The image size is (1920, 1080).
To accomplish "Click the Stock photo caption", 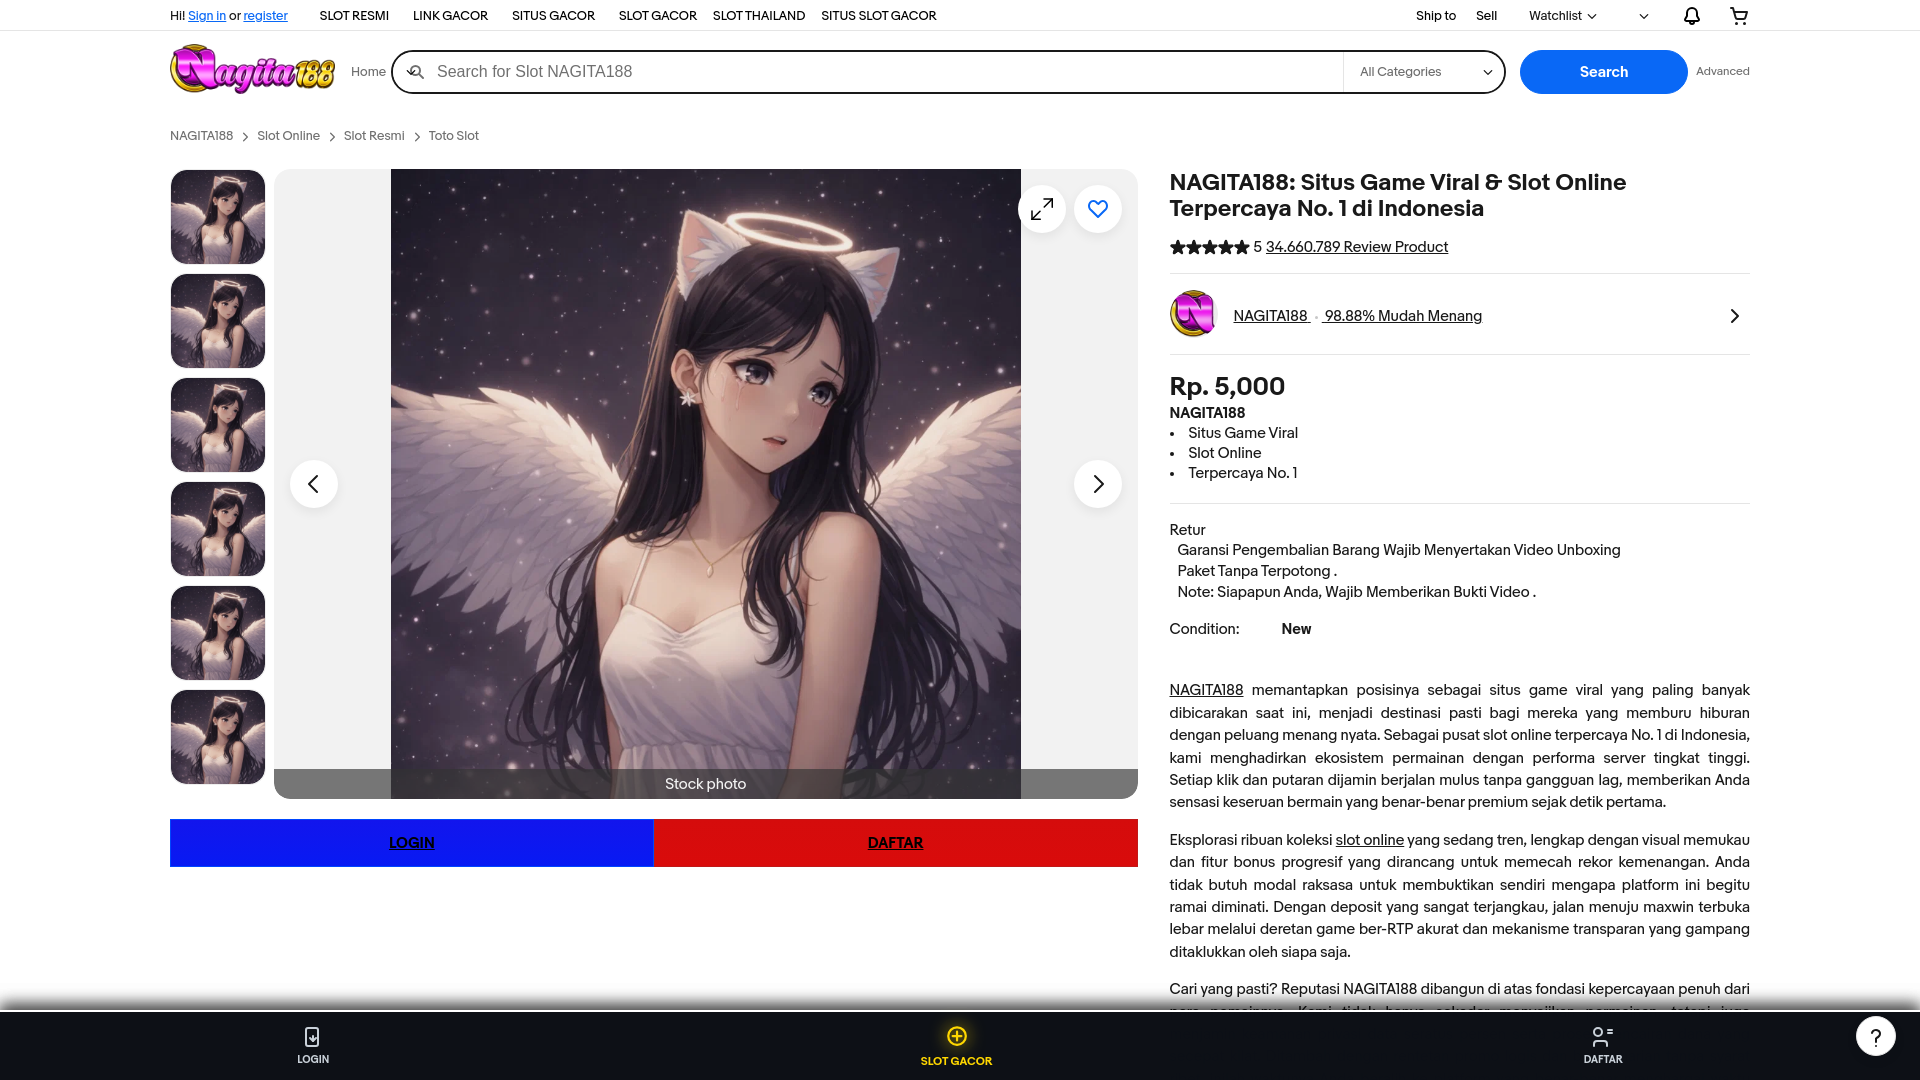I will (x=706, y=784).
